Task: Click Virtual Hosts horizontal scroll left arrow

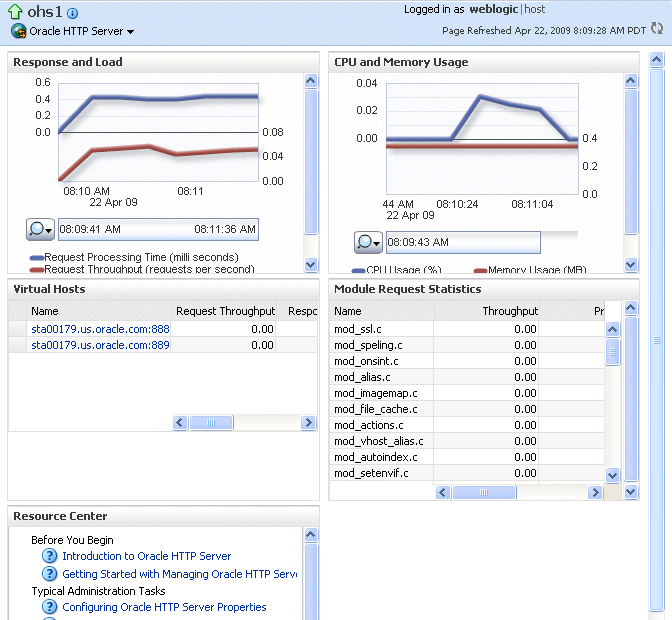Action: (x=180, y=423)
